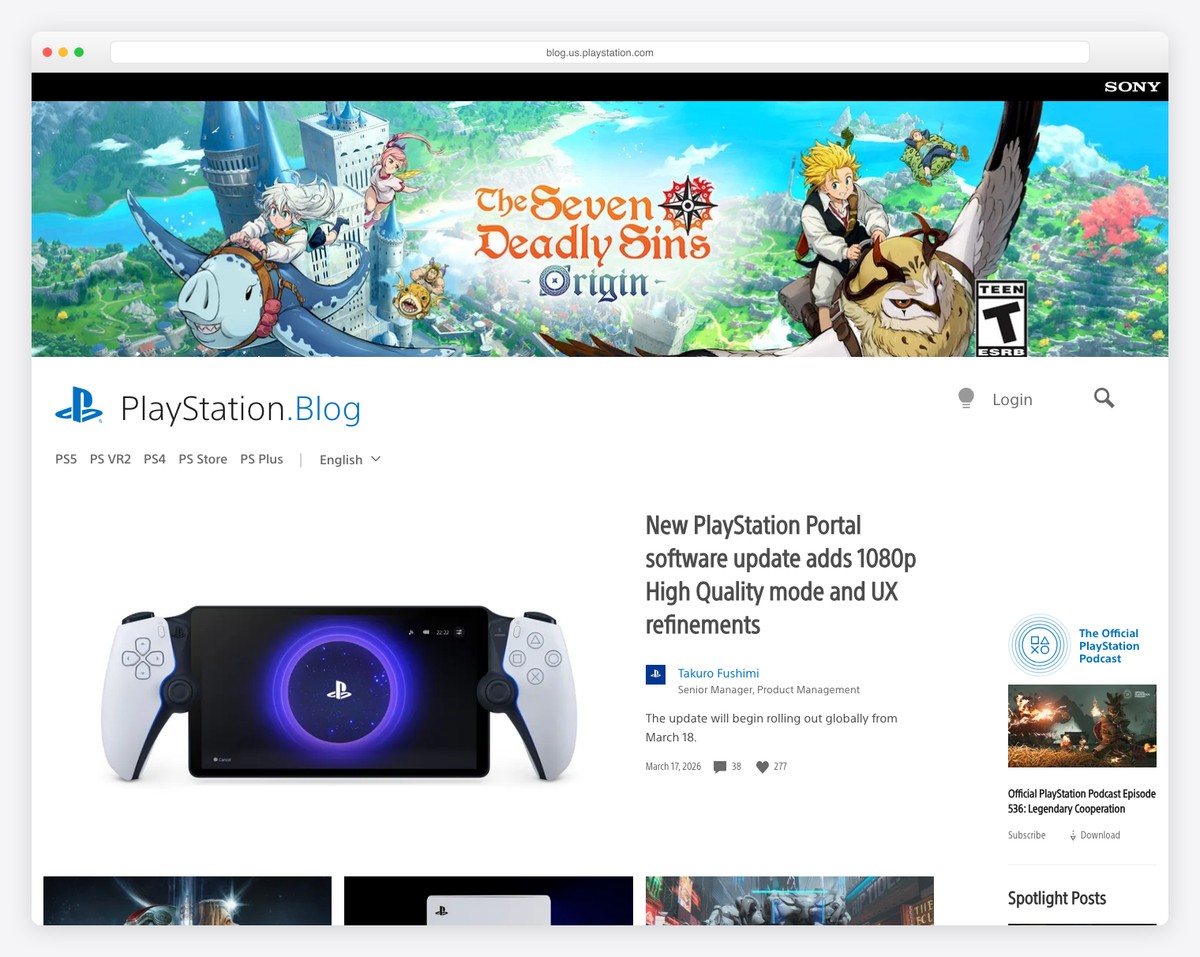Click the lightbulb icon beside Login
Image resolution: width=1200 pixels, height=957 pixels.
pos(966,397)
